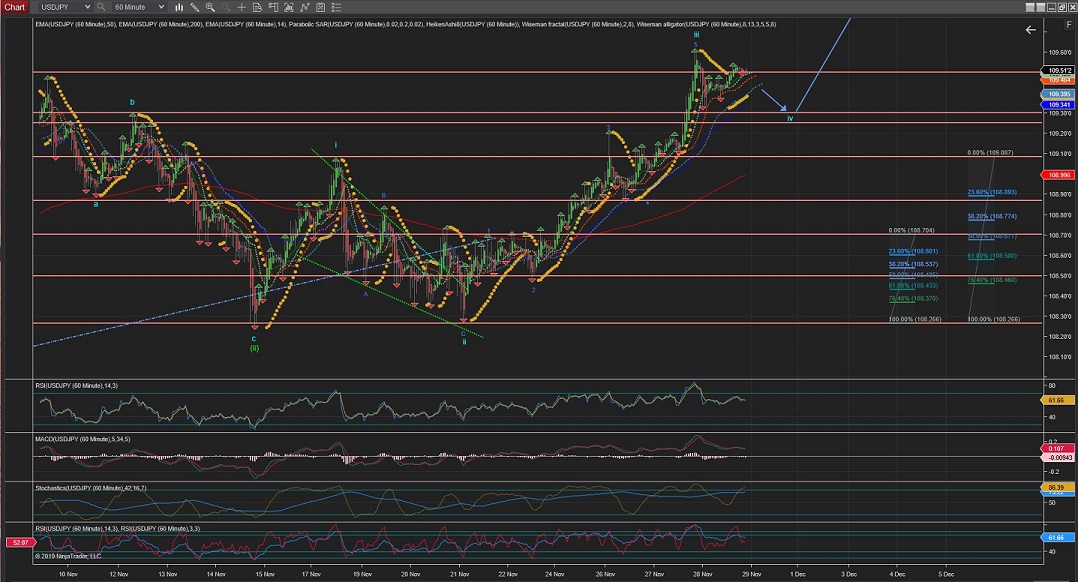The width and height of the screenshot is (1078, 582).
Task: Select the crosshair cursor icon
Action: [x=241, y=7]
